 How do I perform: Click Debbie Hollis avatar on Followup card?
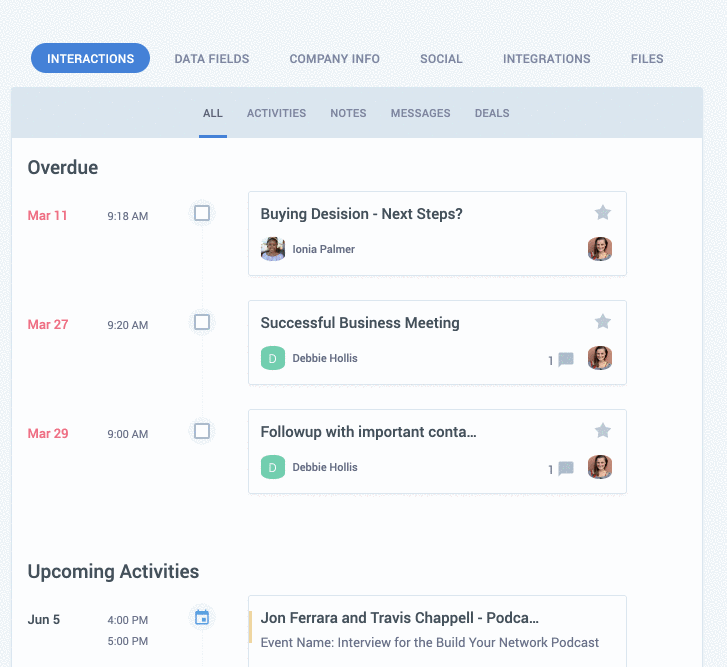pyautogui.click(x=273, y=467)
